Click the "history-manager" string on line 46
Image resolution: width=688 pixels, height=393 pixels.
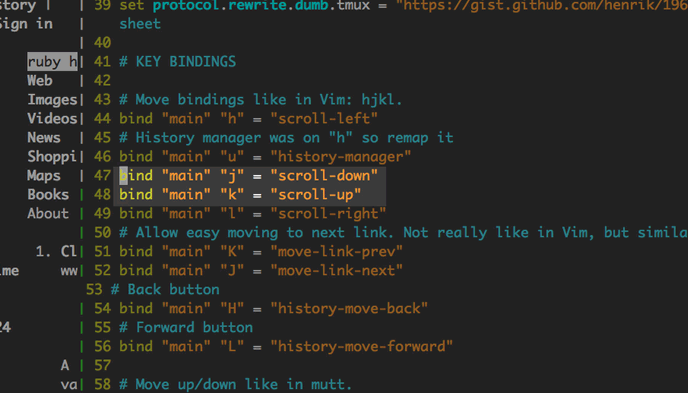[341, 157]
